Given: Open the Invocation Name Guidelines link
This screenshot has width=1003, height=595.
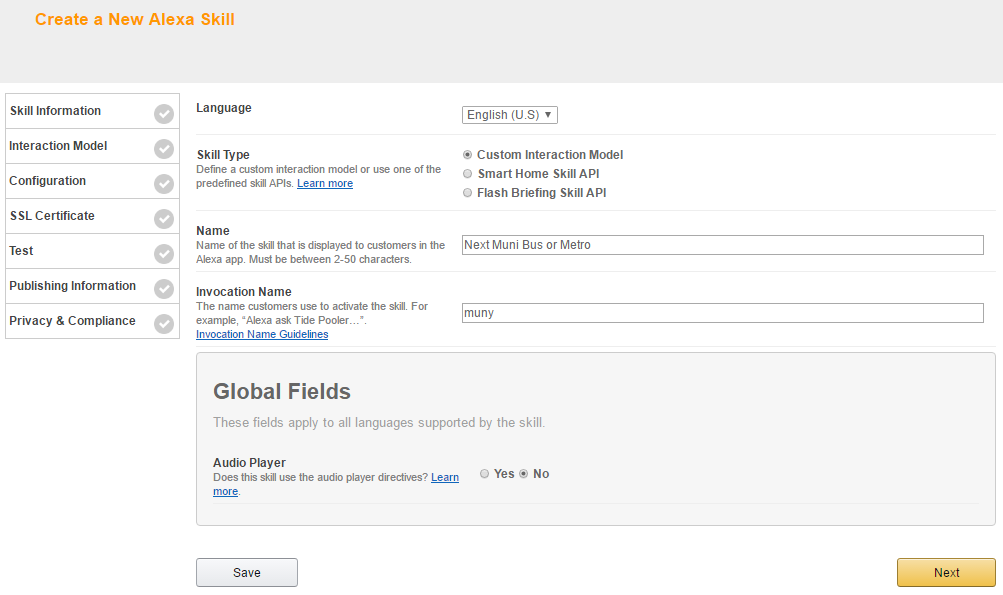Looking at the screenshot, I should tap(262, 335).
